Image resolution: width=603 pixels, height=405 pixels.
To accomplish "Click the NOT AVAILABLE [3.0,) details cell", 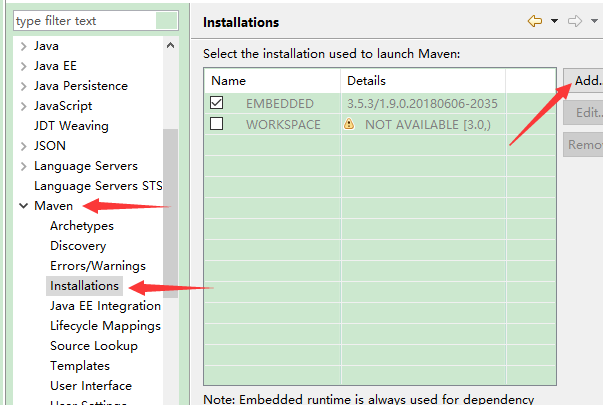I will point(428,124).
